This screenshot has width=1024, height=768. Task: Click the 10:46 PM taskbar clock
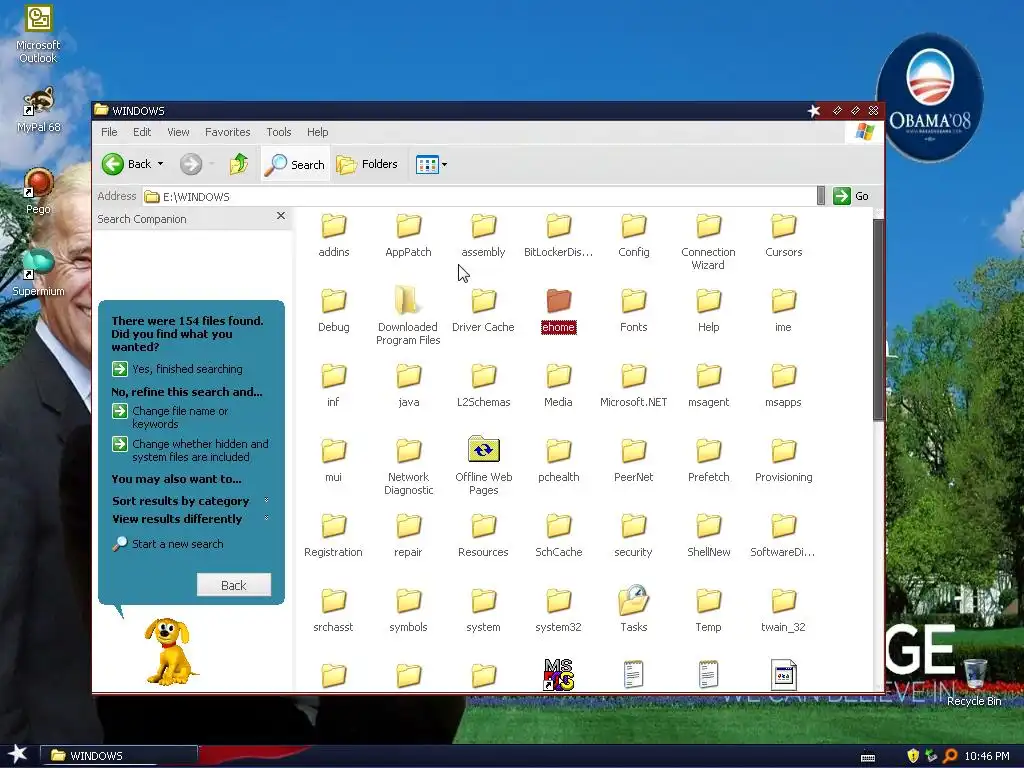click(987, 756)
